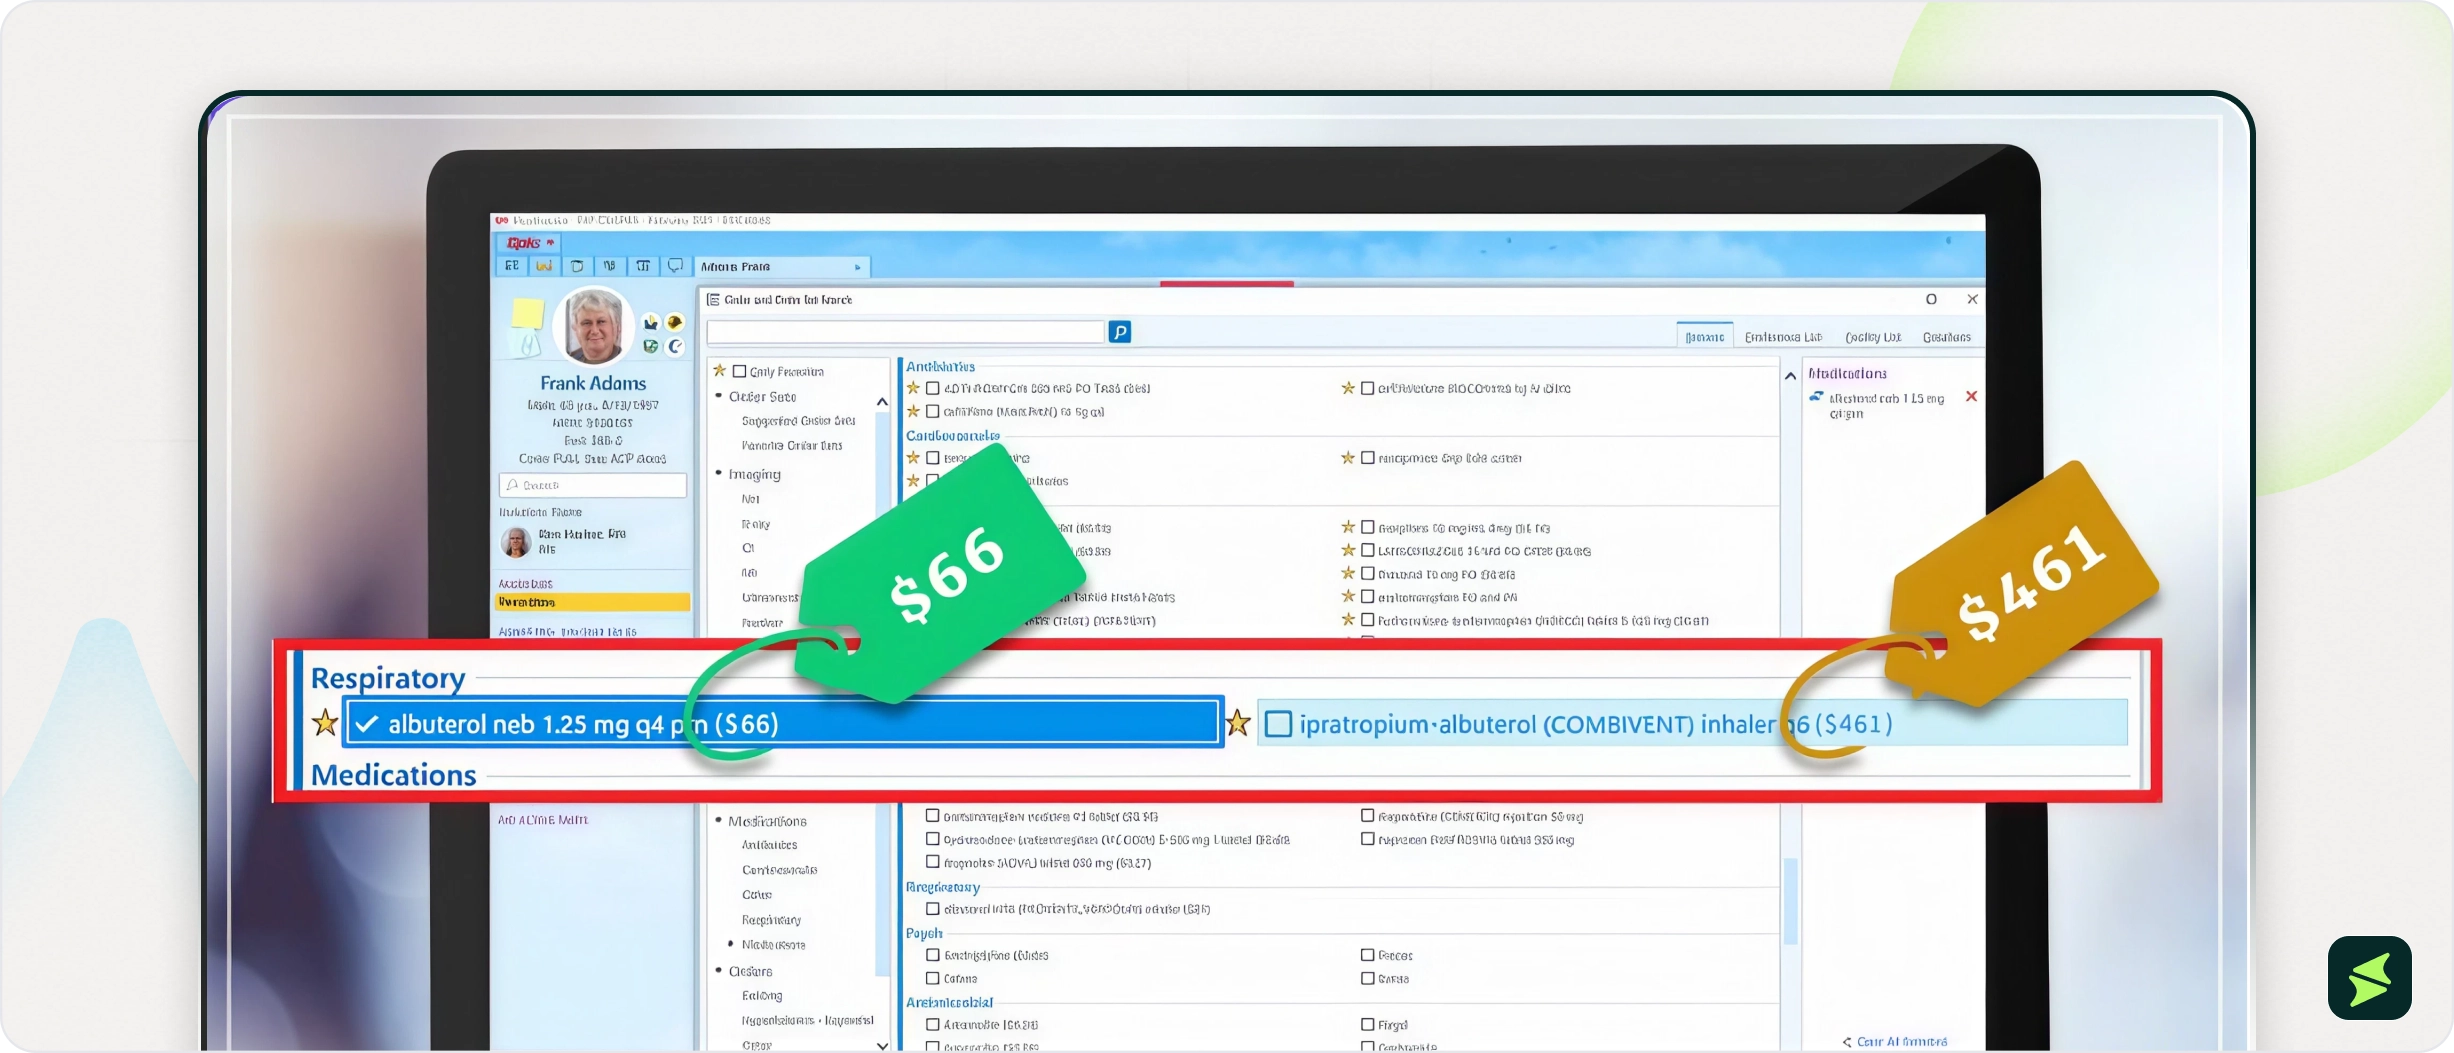Select CT under the Imaging category
The height and width of the screenshot is (1053, 2454).
(x=748, y=548)
